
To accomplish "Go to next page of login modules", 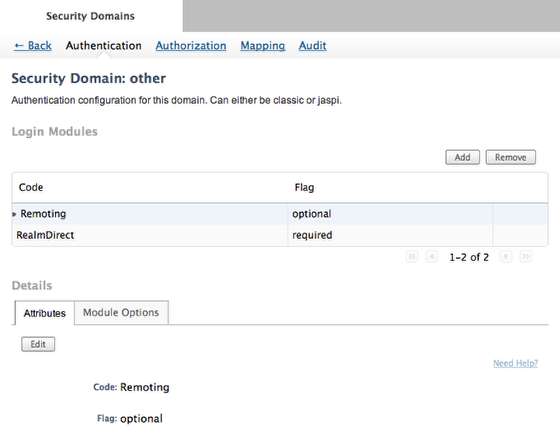I will point(506,257).
